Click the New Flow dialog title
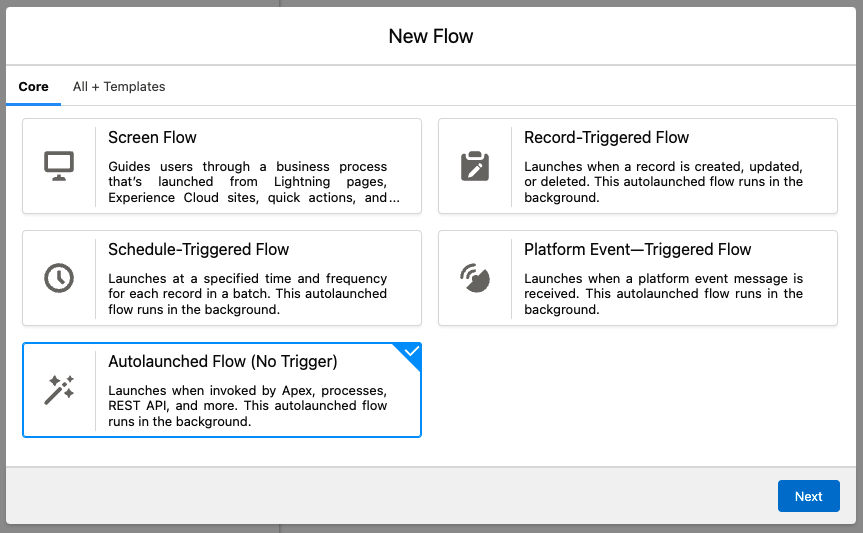This screenshot has width=863, height=533. pos(431,36)
